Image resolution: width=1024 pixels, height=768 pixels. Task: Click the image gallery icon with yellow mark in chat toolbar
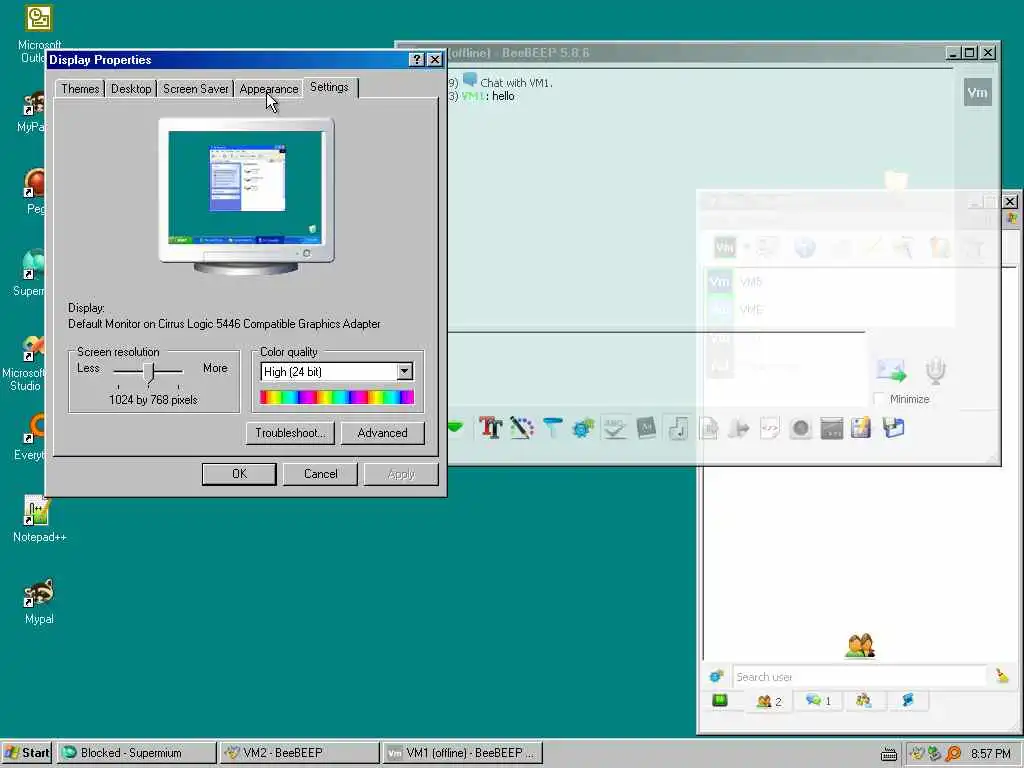click(861, 428)
